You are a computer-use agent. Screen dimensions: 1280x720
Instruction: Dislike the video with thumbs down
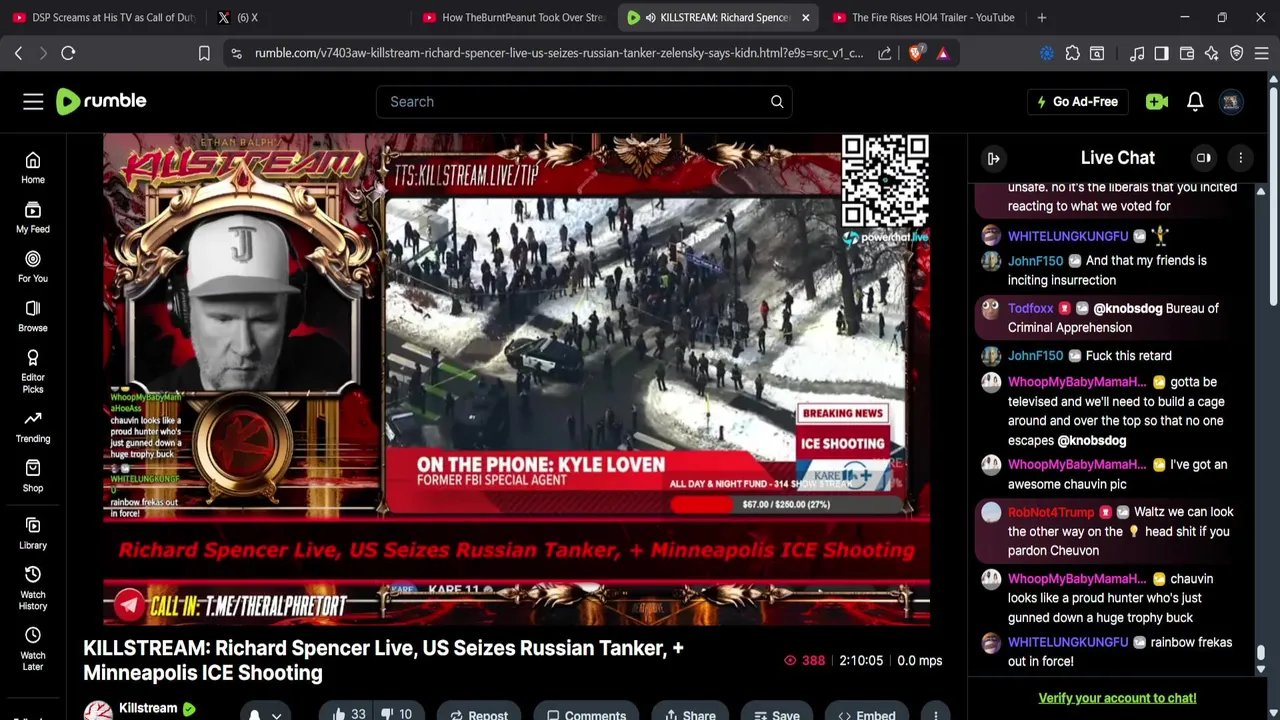(x=399, y=714)
